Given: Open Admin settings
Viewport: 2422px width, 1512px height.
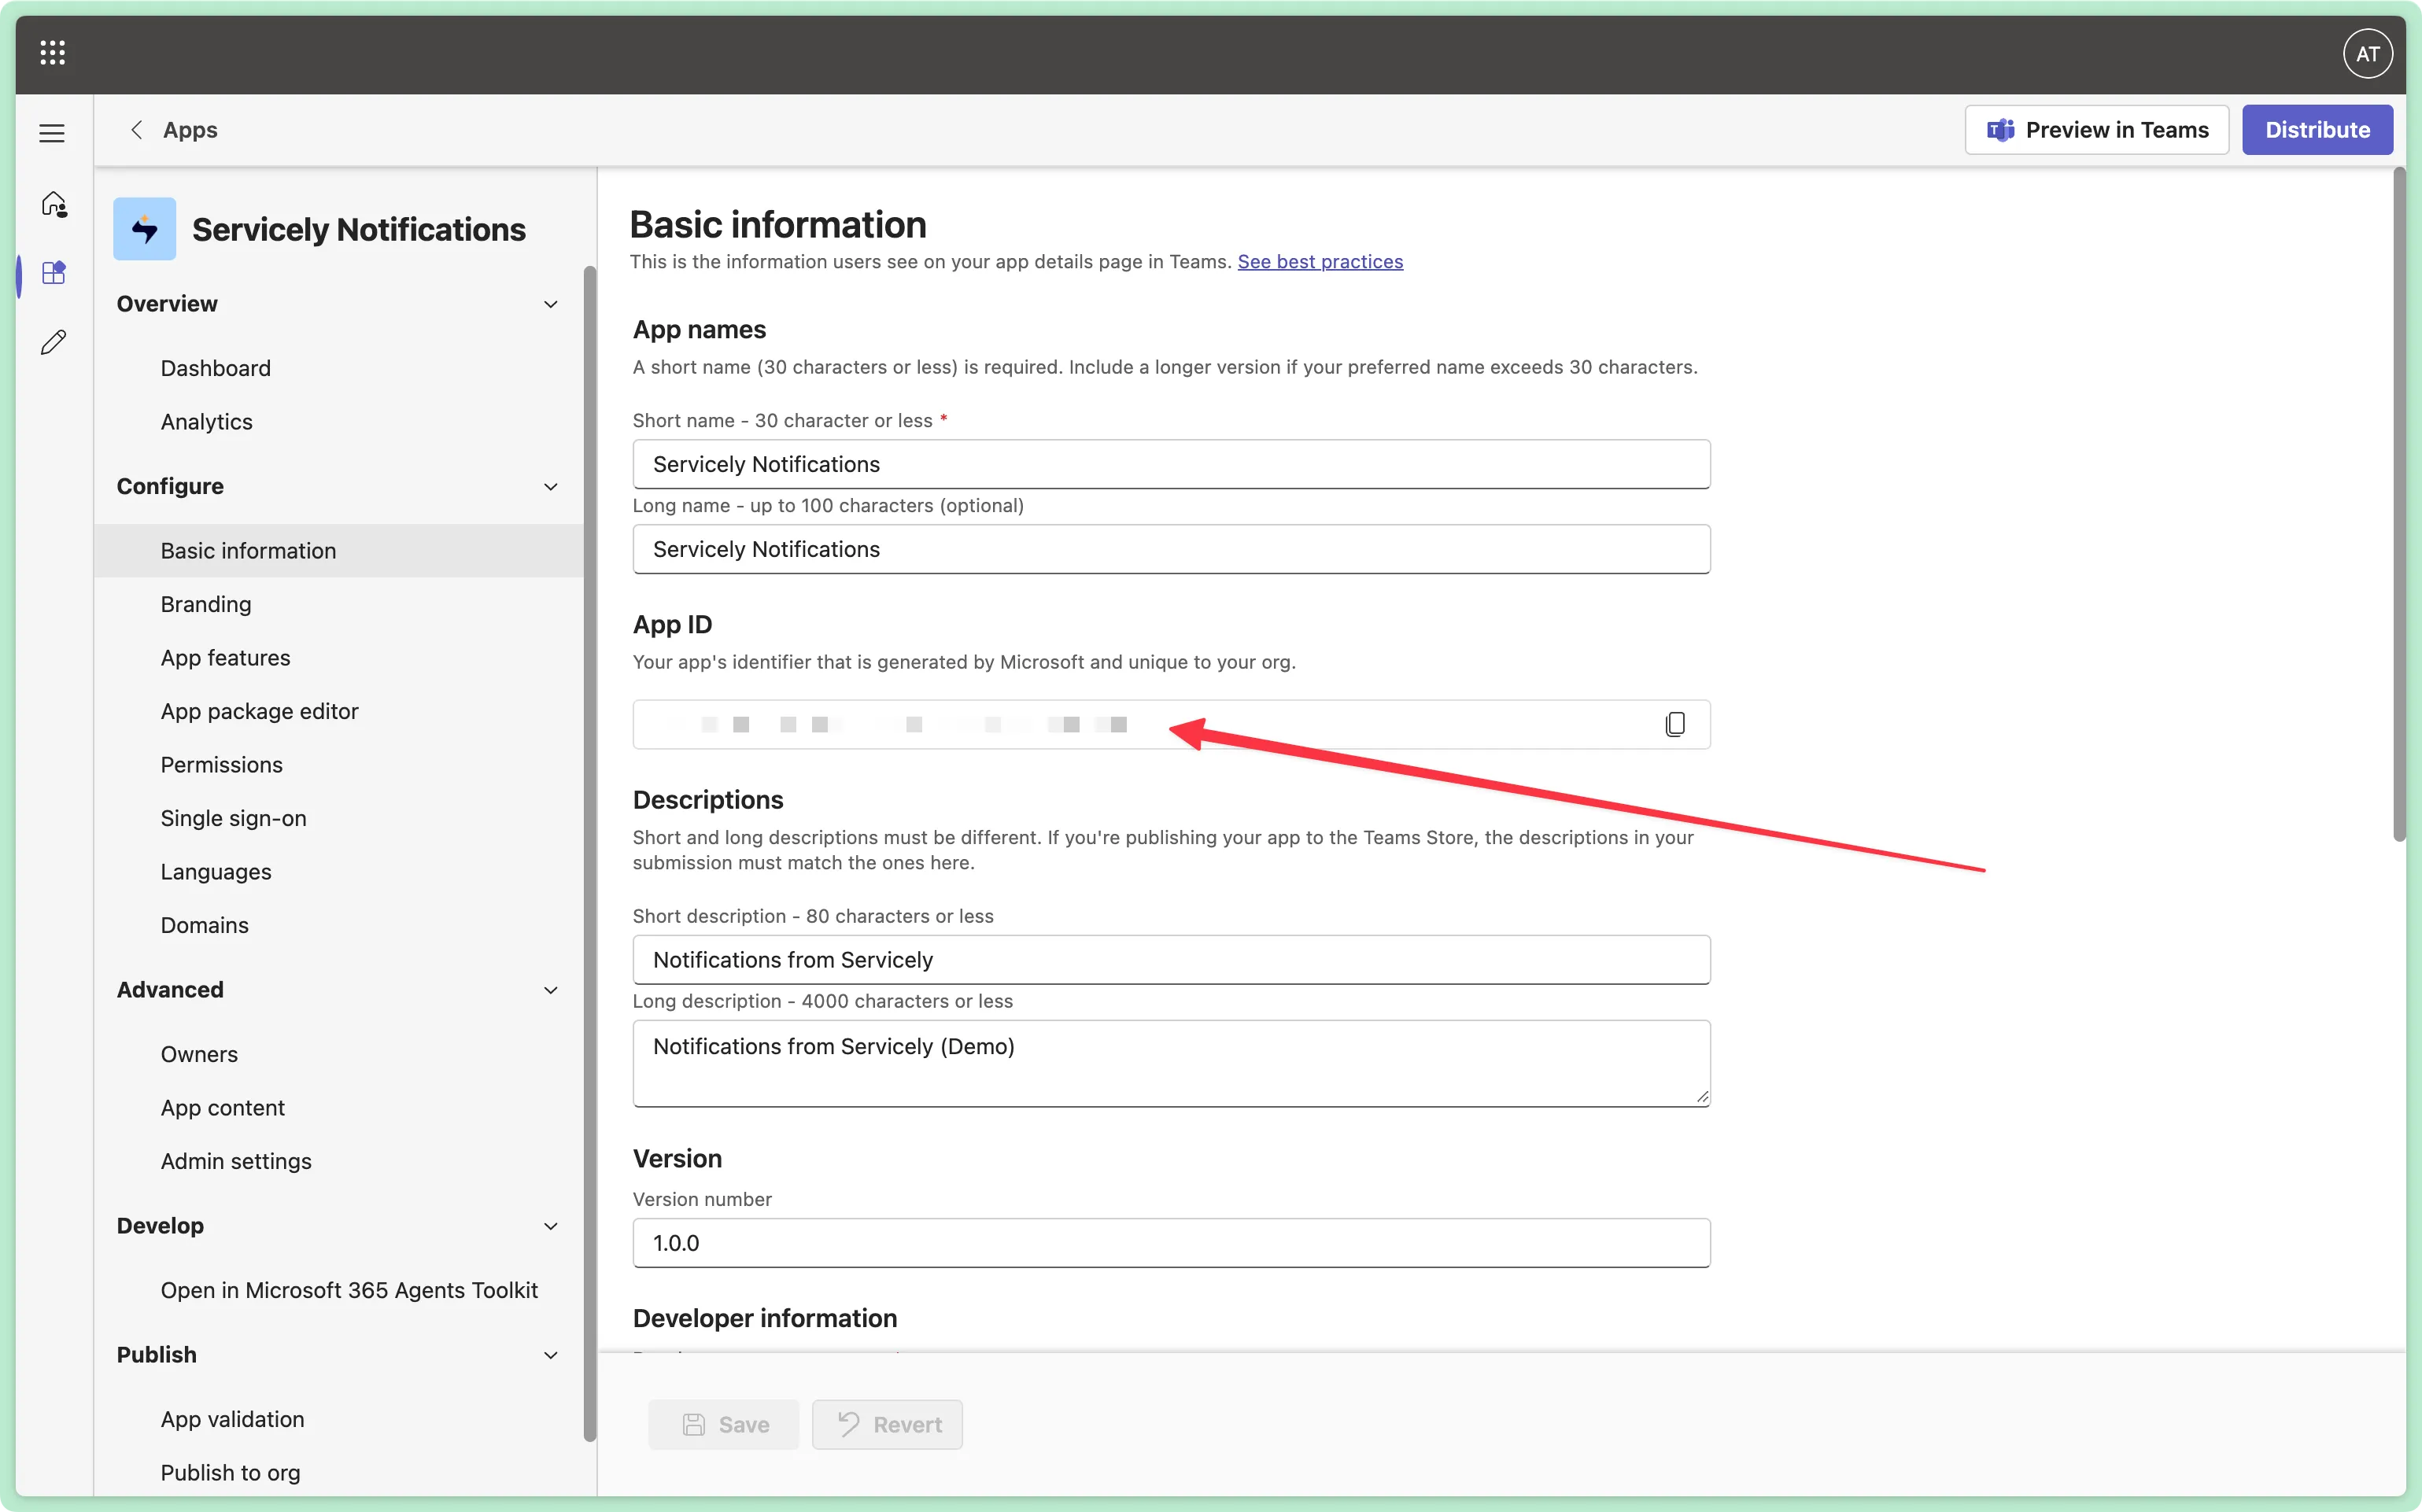Looking at the screenshot, I should coord(237,1161).
